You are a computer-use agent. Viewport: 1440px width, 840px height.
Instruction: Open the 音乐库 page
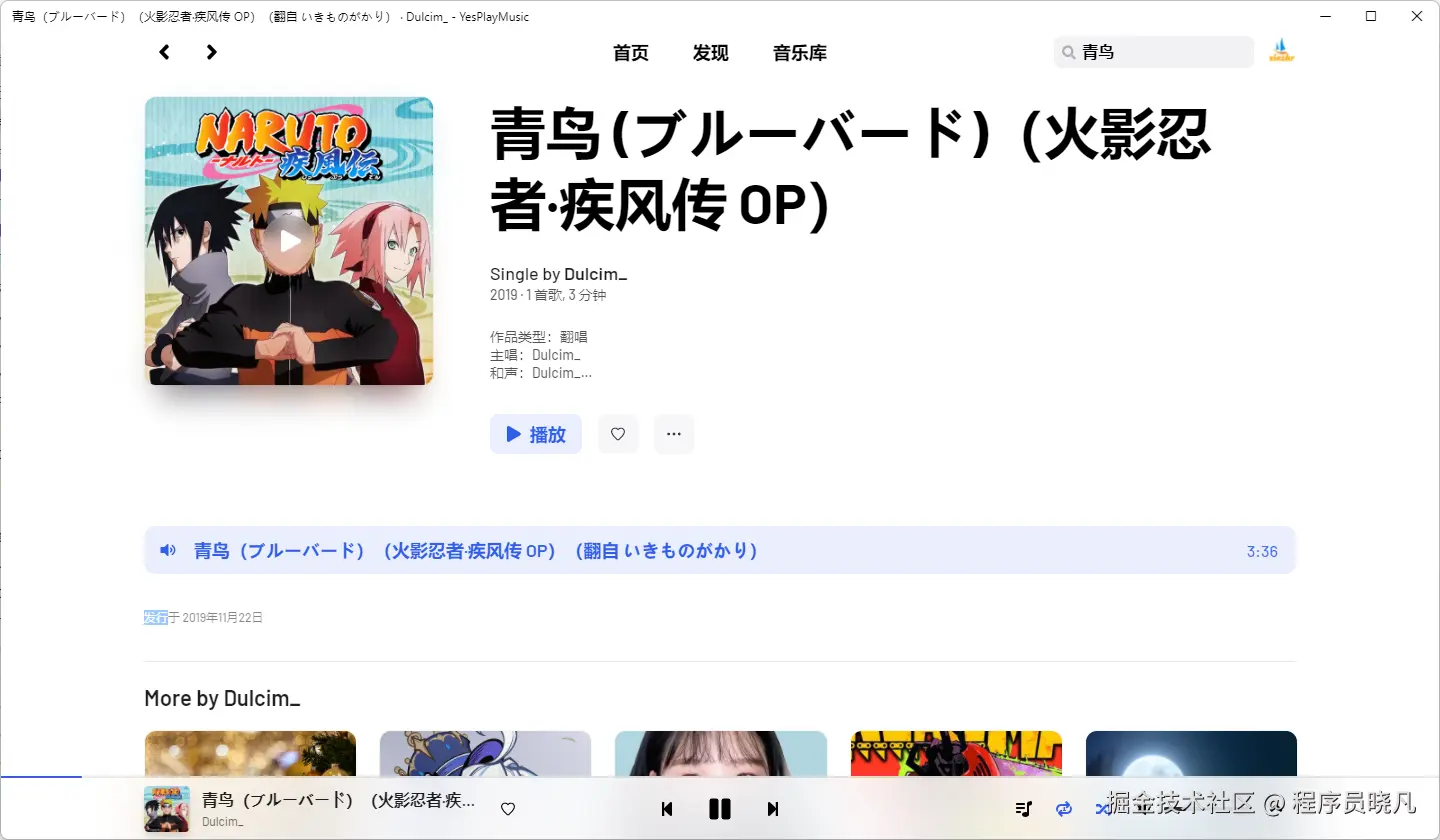click(x=799, y=53)
